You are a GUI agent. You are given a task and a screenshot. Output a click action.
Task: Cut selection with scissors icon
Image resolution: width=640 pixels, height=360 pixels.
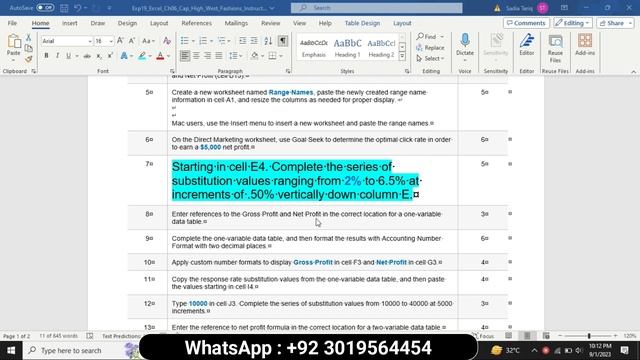[x=28, y=38]
